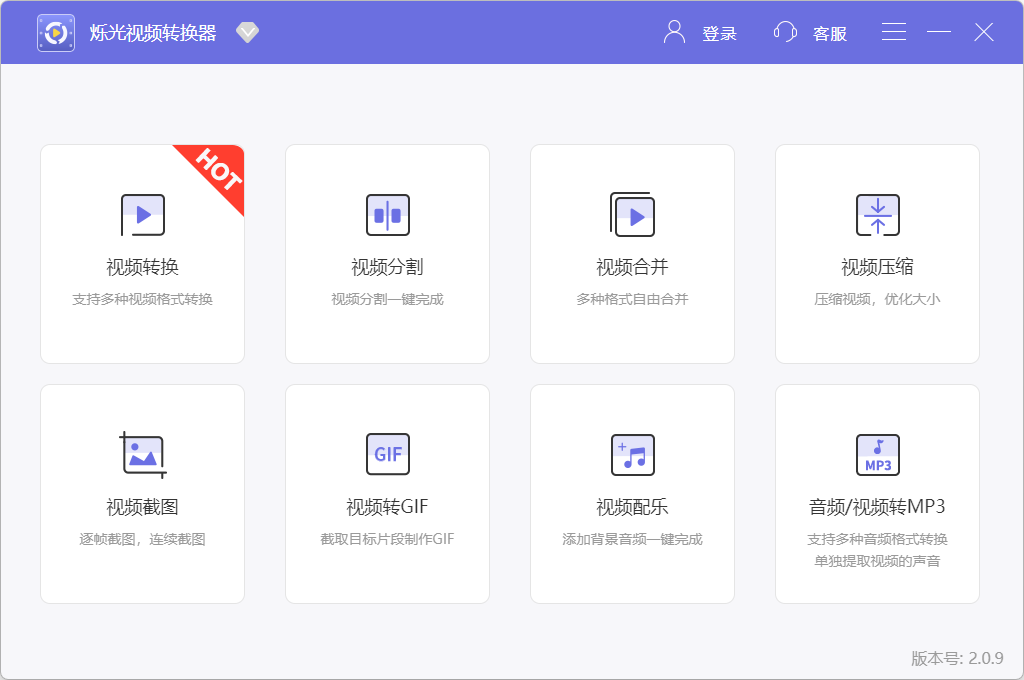Open the 视频配乐 background music tool

coord(632,493)
